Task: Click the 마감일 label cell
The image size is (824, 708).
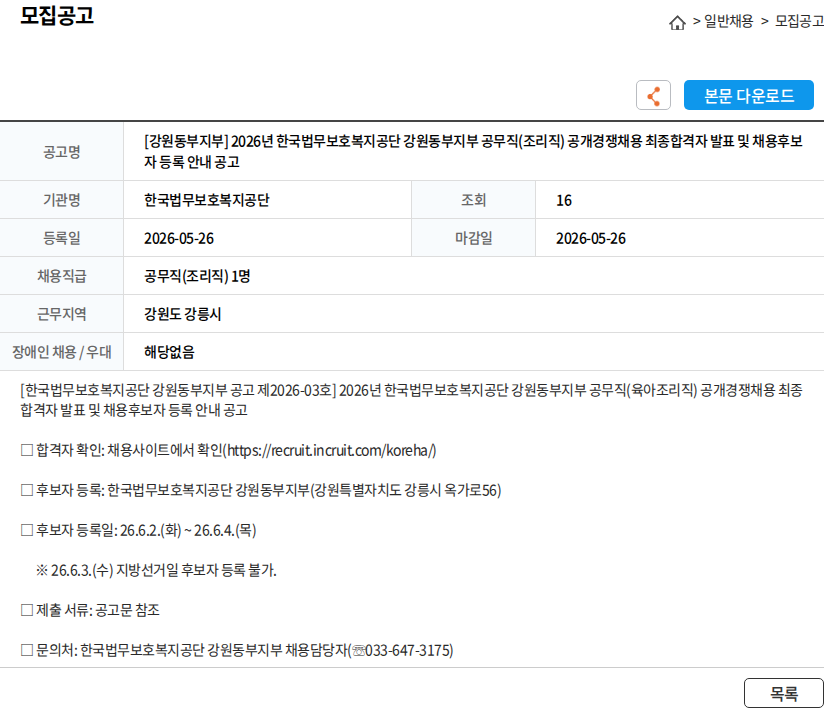Action: [473, 238]
